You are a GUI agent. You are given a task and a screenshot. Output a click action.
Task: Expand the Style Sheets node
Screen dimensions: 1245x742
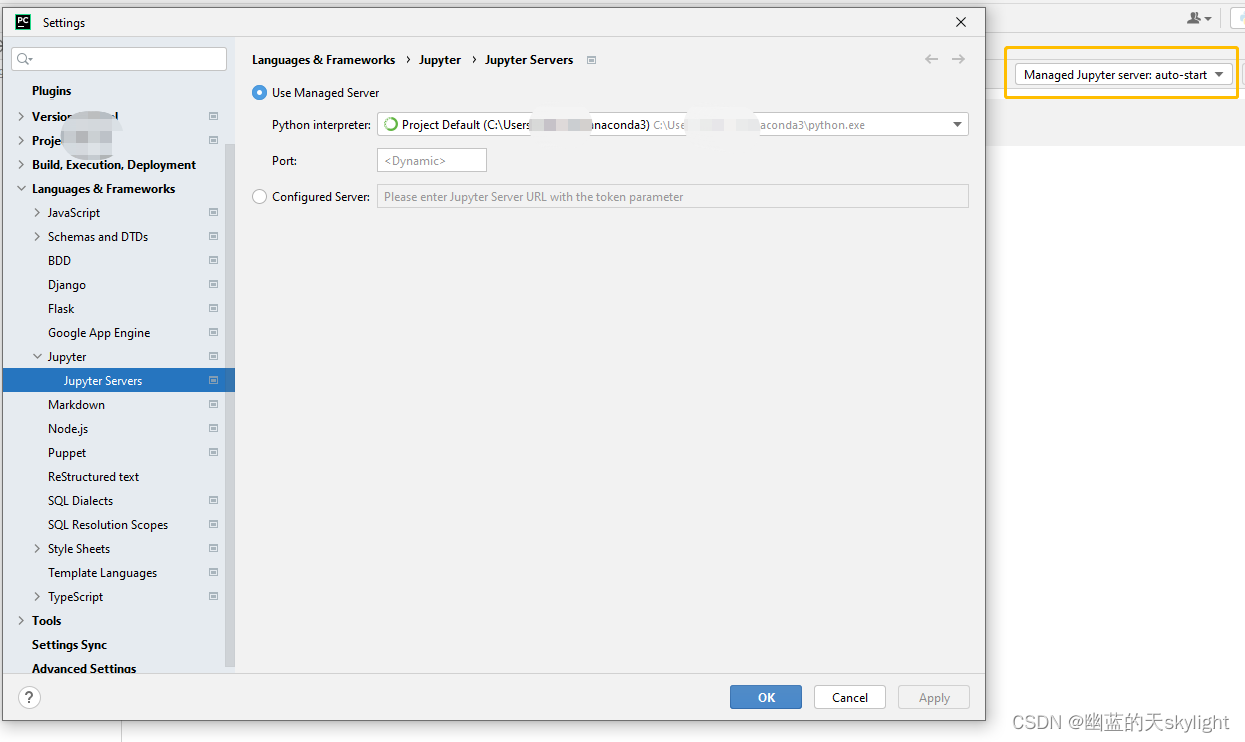(37, 549)
